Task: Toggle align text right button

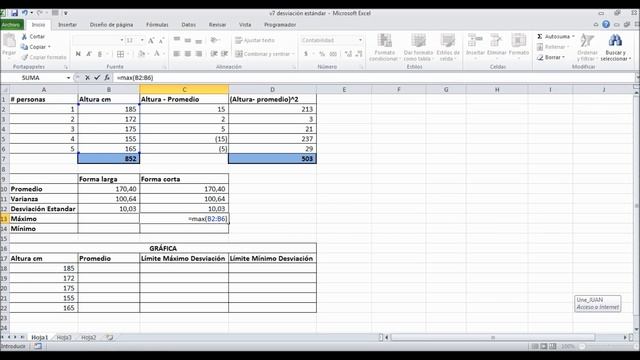Action: click(x=199, y=54)
